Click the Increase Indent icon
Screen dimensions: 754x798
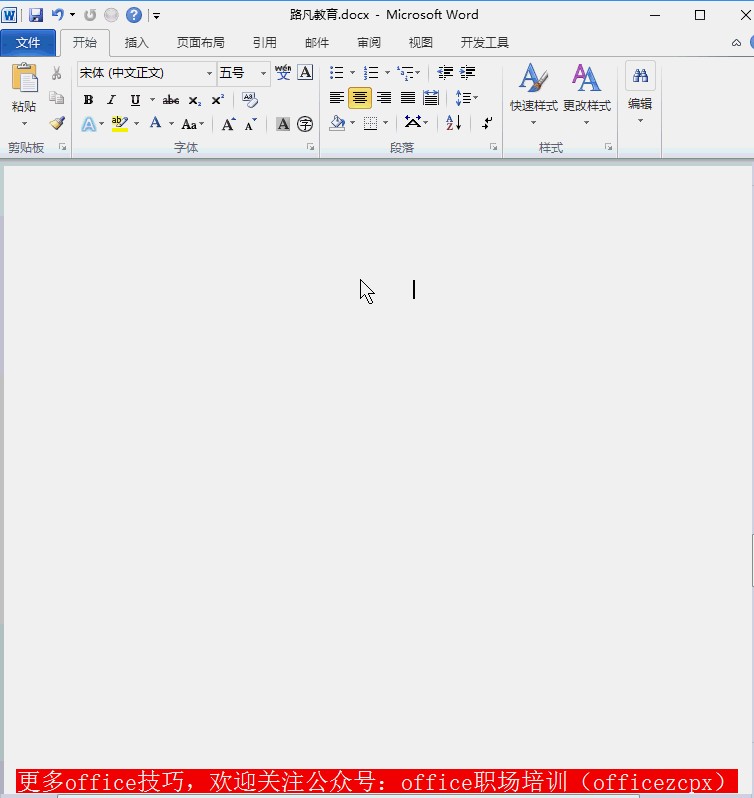point(467,73)
